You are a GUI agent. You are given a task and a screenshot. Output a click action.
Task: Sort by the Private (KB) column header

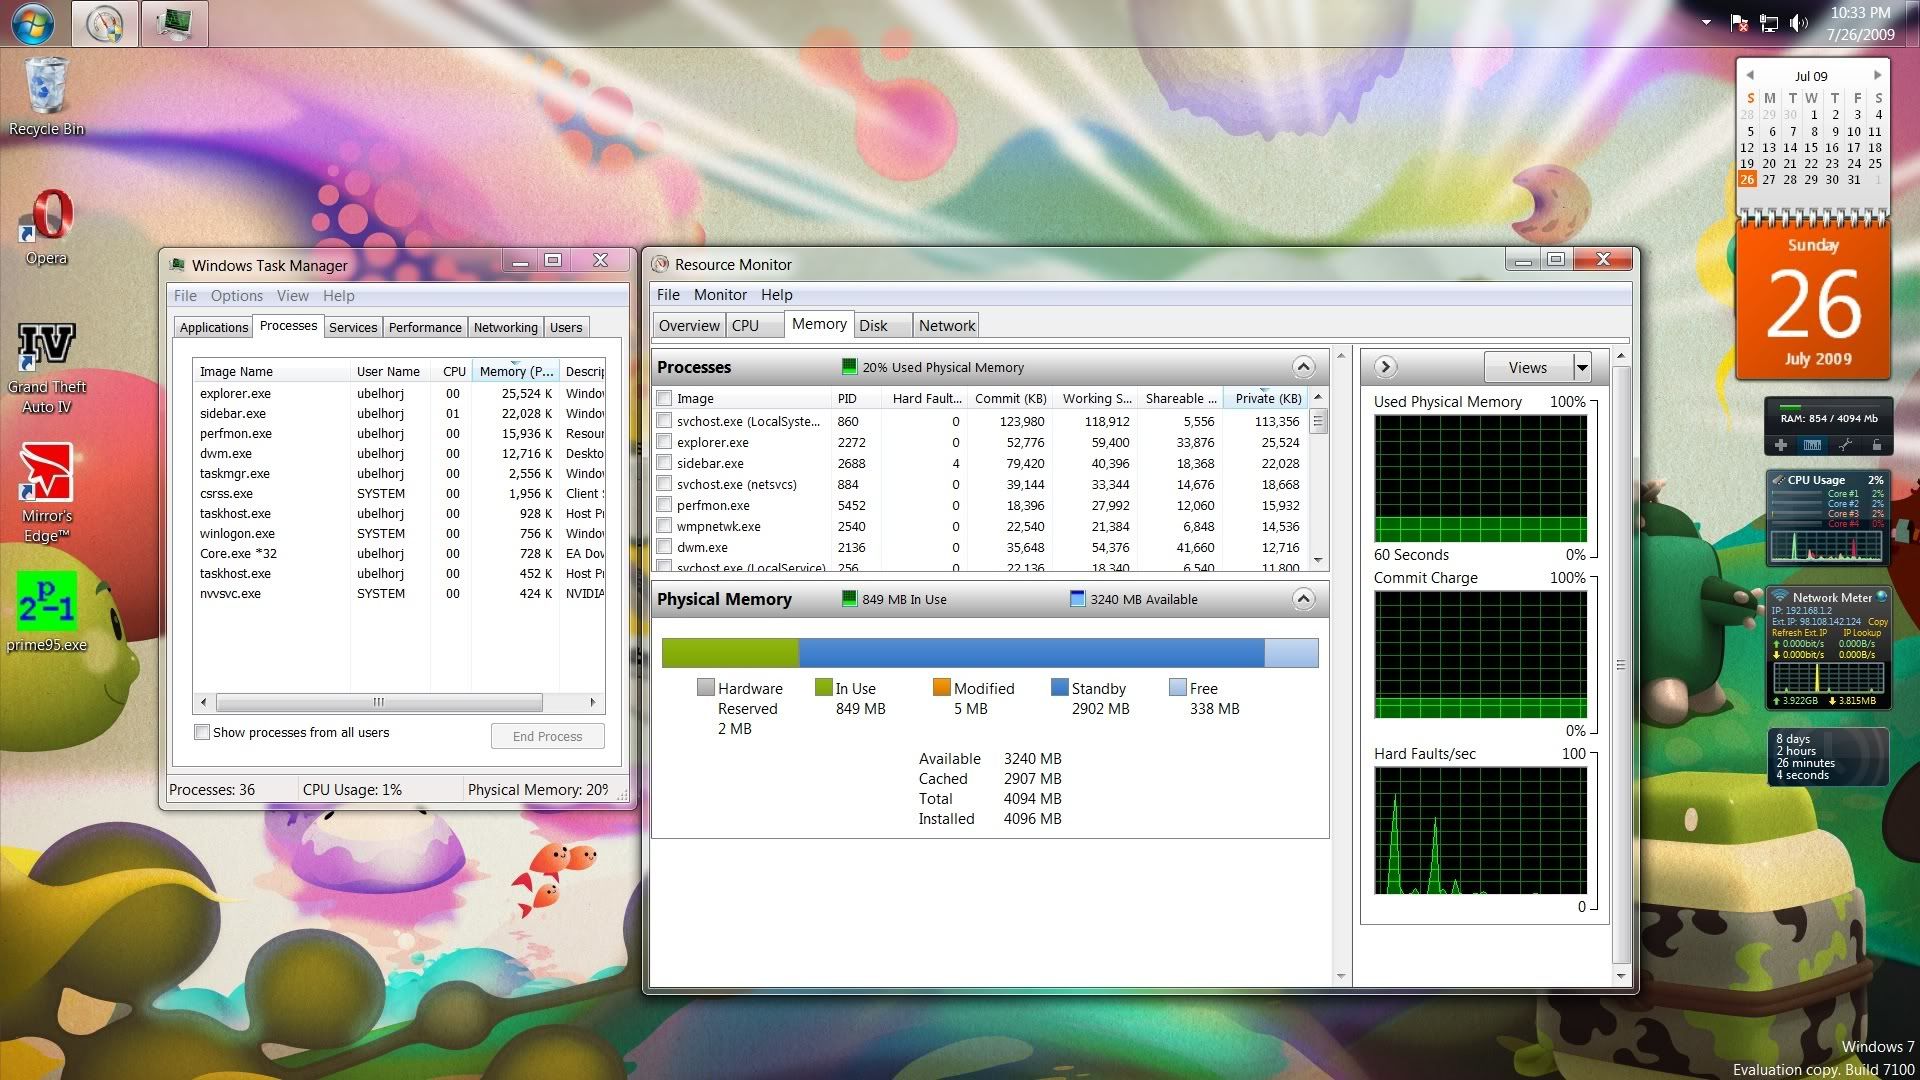pyautogui.click(x=1267, y=398)
